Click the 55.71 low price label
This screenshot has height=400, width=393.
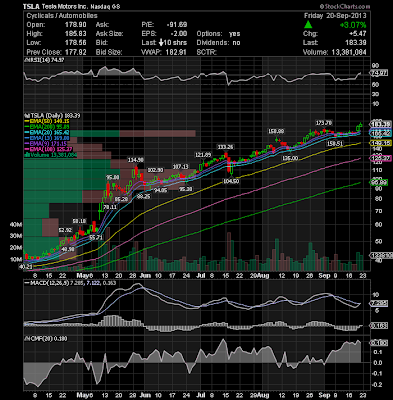96,237
